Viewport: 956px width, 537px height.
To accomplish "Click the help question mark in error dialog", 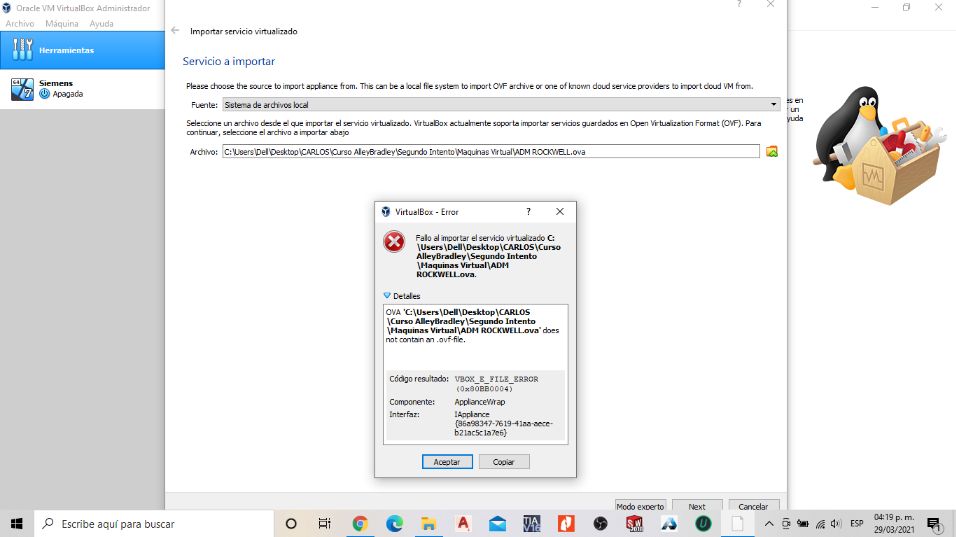I will coord(529,212).
